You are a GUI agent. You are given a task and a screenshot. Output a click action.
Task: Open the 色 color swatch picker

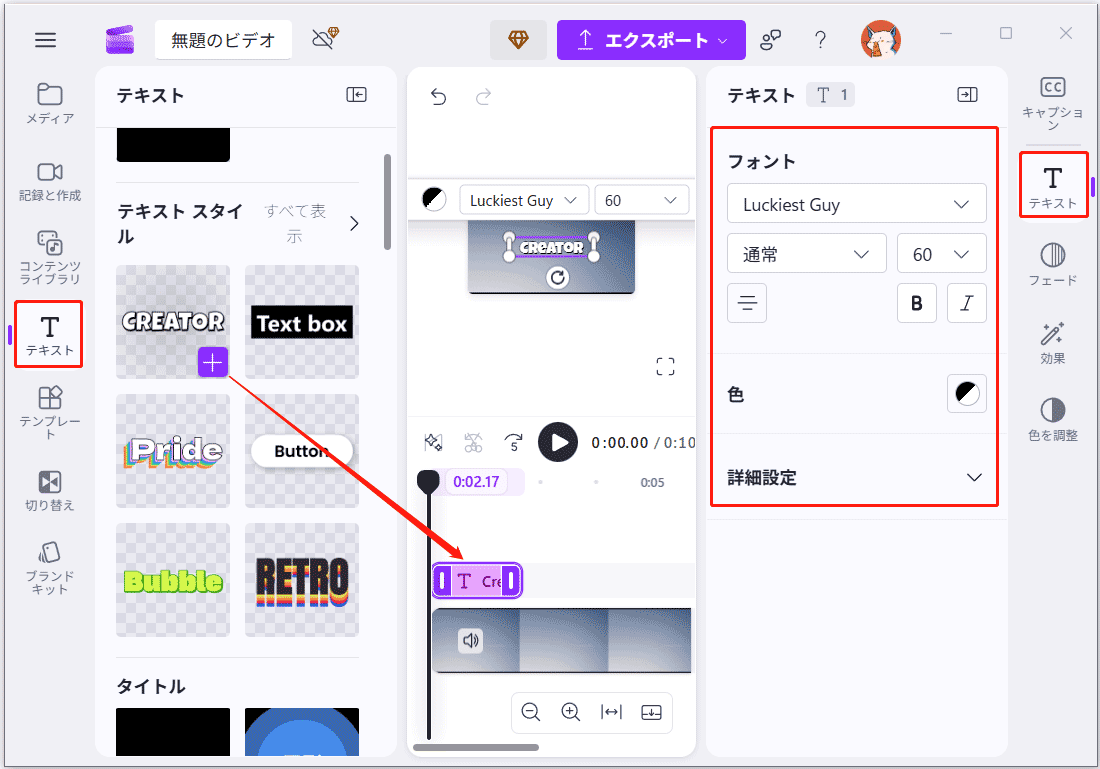click(x=966, y=393)
